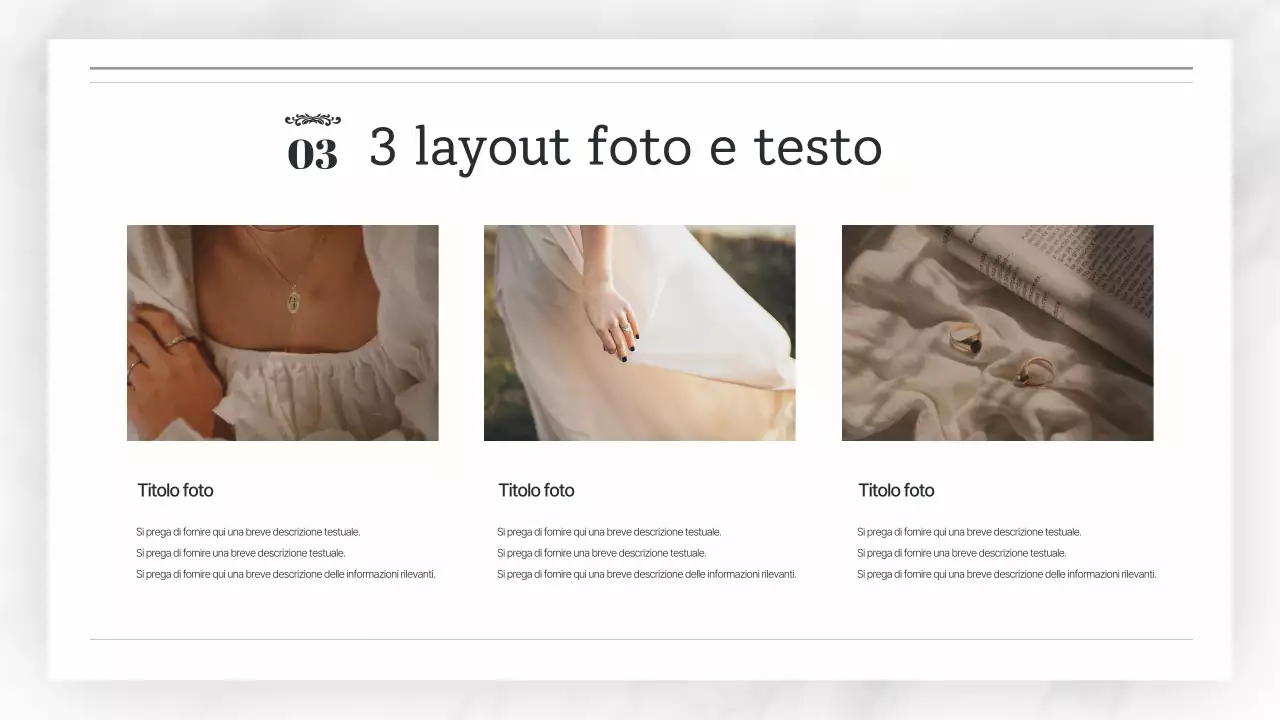Click "Titolo foto" under the necklace photo

pyautogui.click(x=175, y=490)
